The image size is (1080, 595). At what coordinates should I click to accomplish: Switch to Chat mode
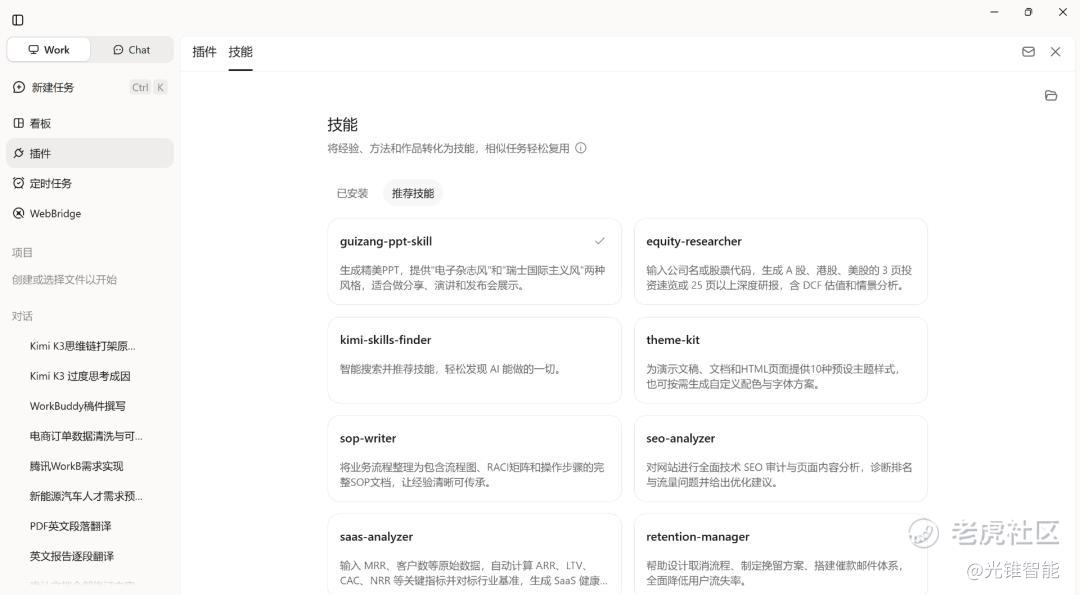coord(132,50)
